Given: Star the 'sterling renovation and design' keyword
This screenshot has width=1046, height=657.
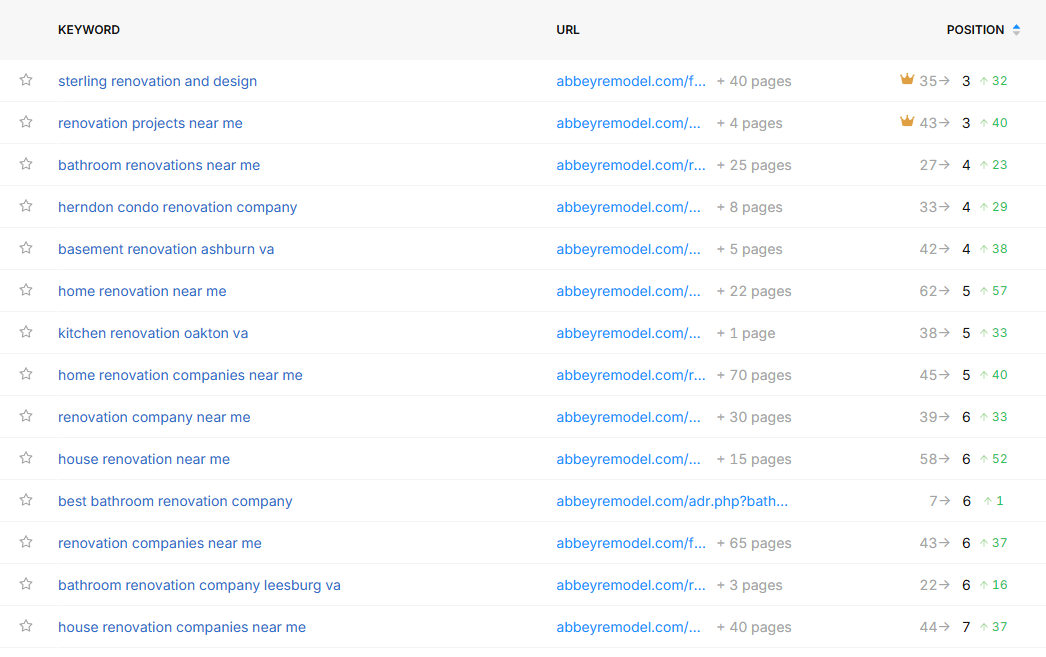Looking at the screenshot, I should (26, 80).
